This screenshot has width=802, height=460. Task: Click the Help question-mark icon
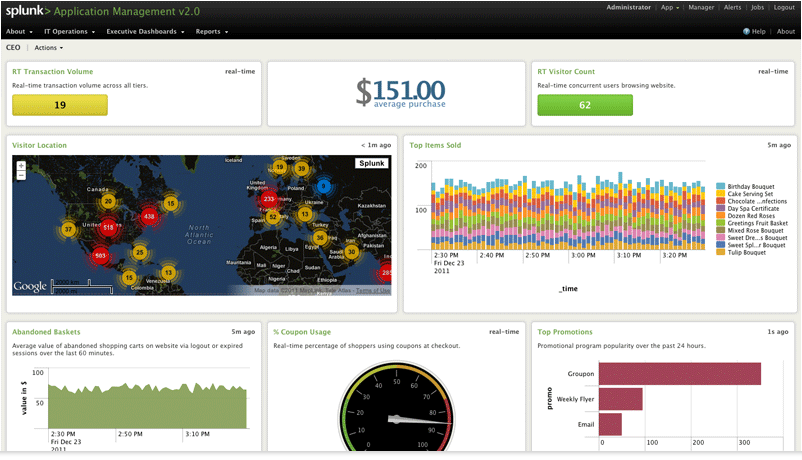pos(746,31)
